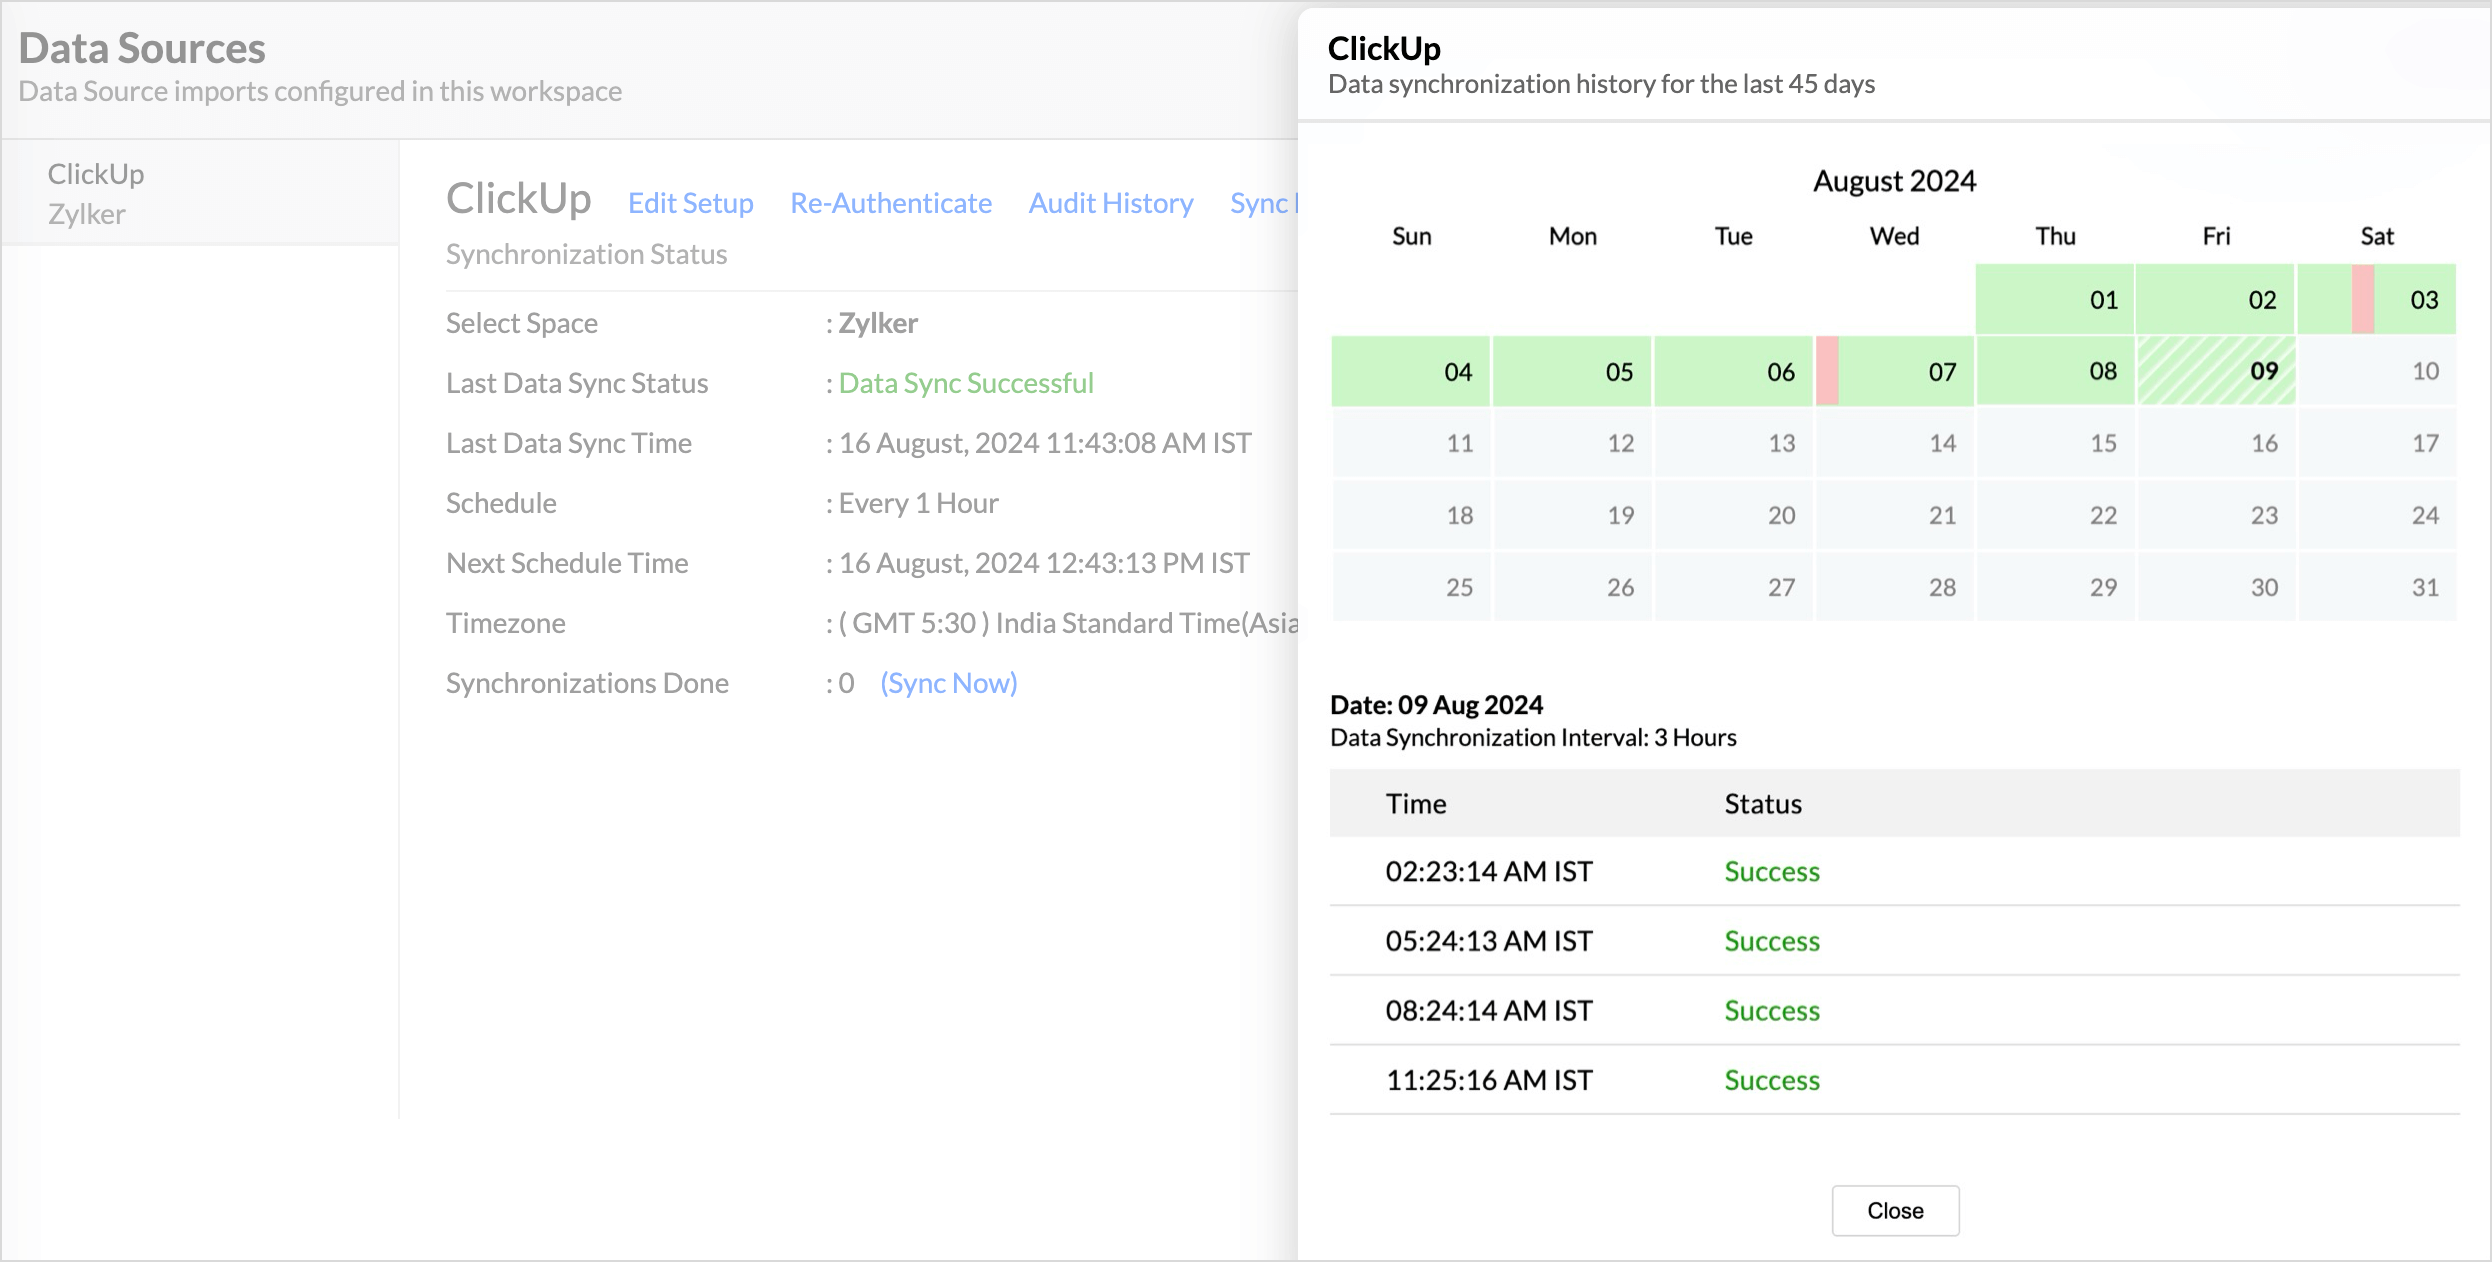Click the 05:24:13 AM IST sync time

(x=1488, y=941)
